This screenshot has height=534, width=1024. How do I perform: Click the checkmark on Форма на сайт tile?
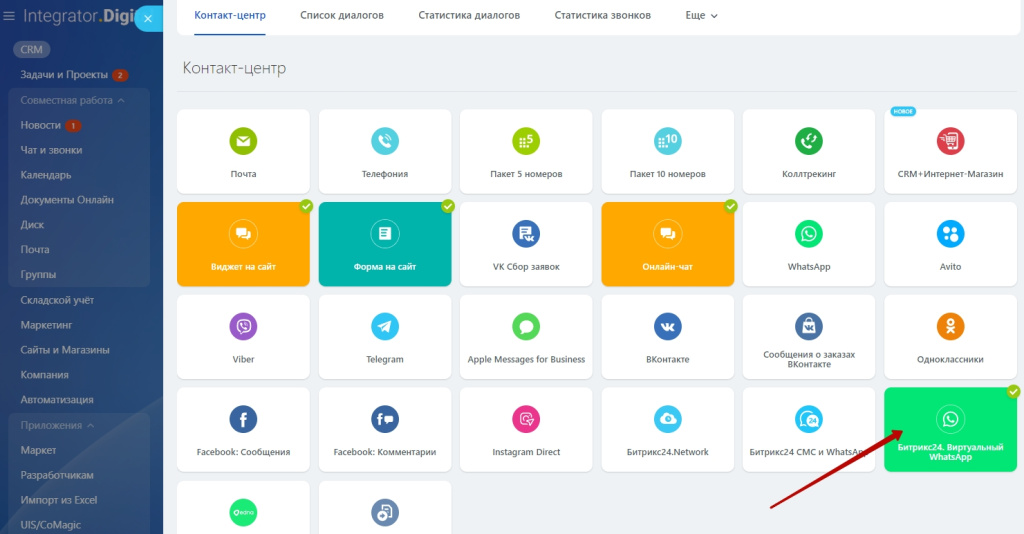click(x=448, y=206)
